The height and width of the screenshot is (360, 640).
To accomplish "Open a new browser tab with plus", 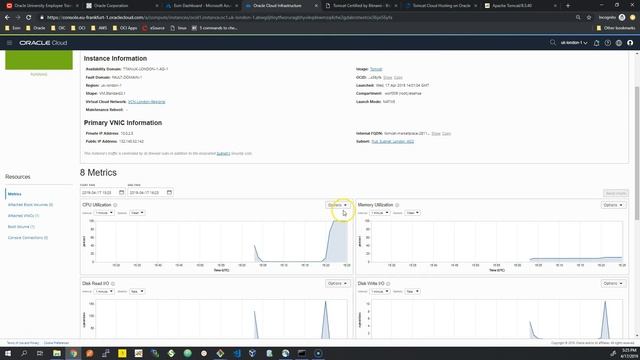I will pos(568,6).
